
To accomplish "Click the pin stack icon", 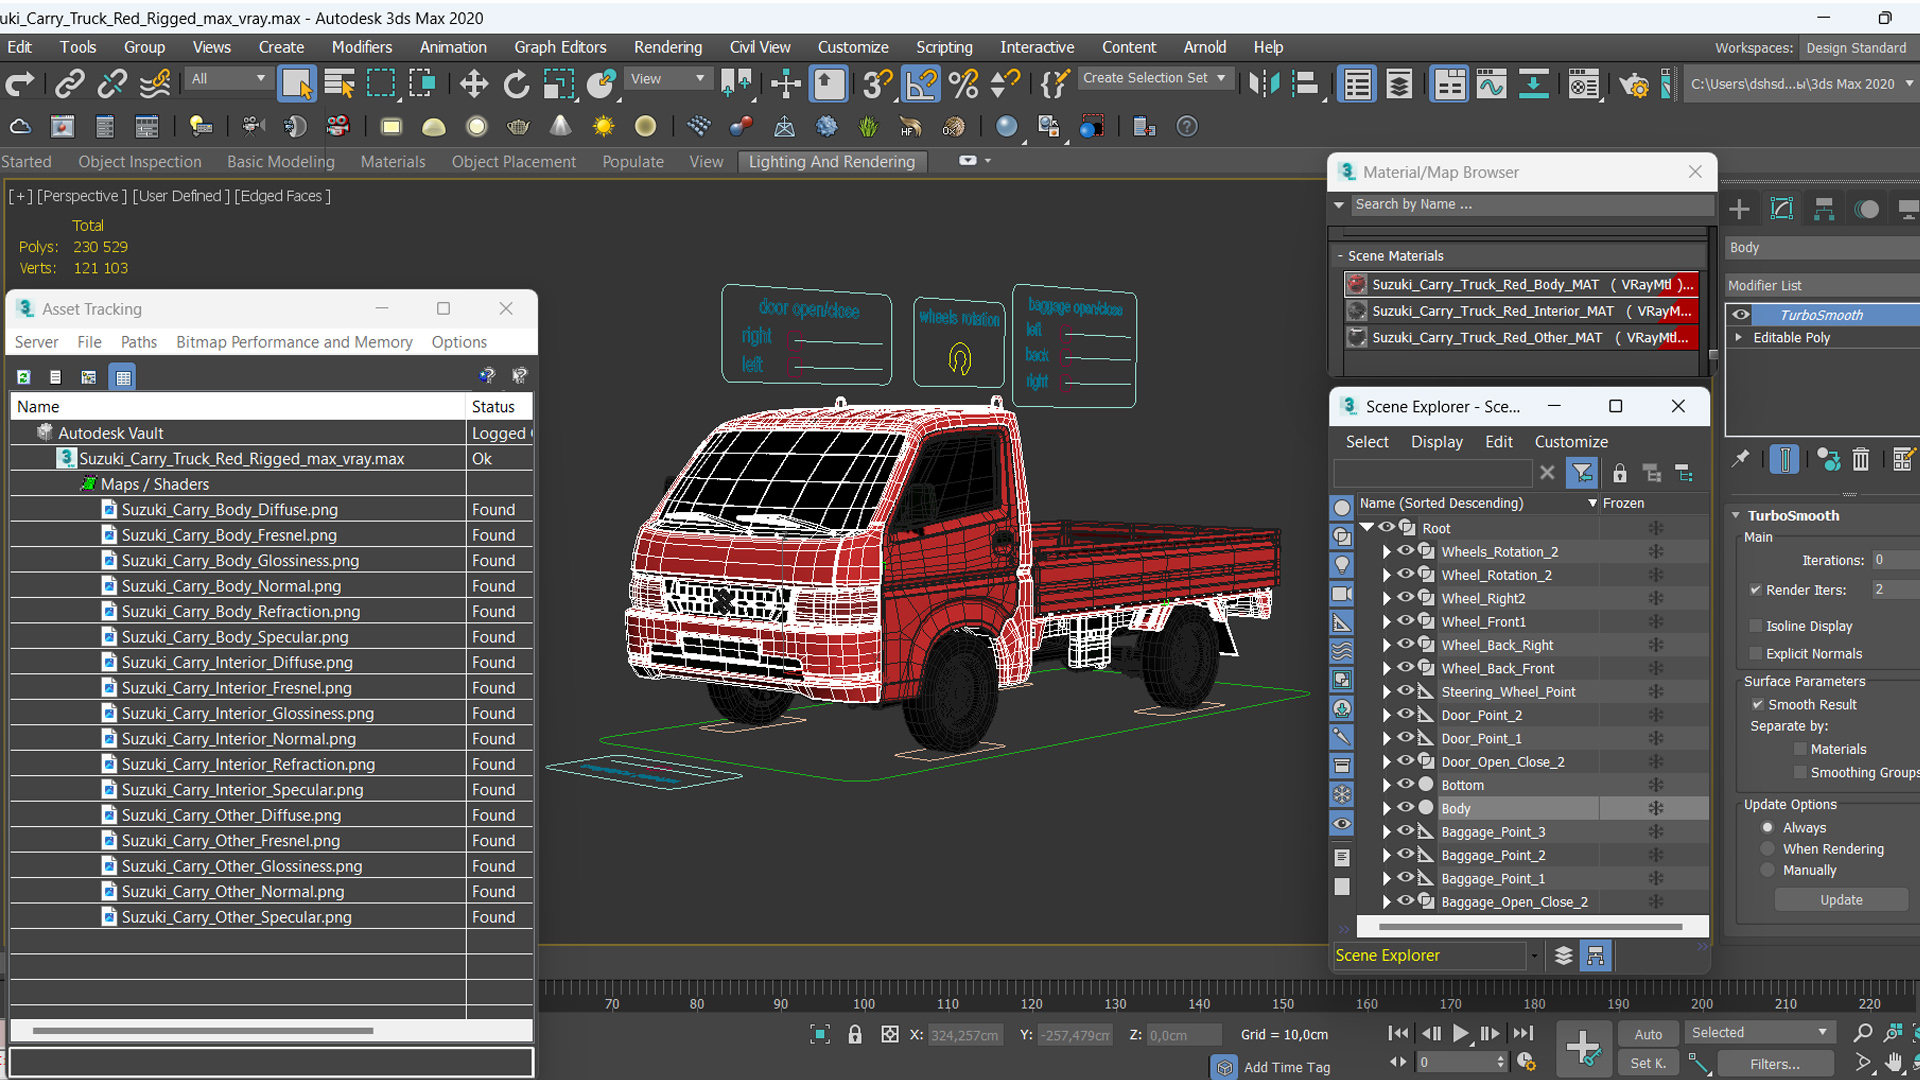I will [x=1741, y=459].
